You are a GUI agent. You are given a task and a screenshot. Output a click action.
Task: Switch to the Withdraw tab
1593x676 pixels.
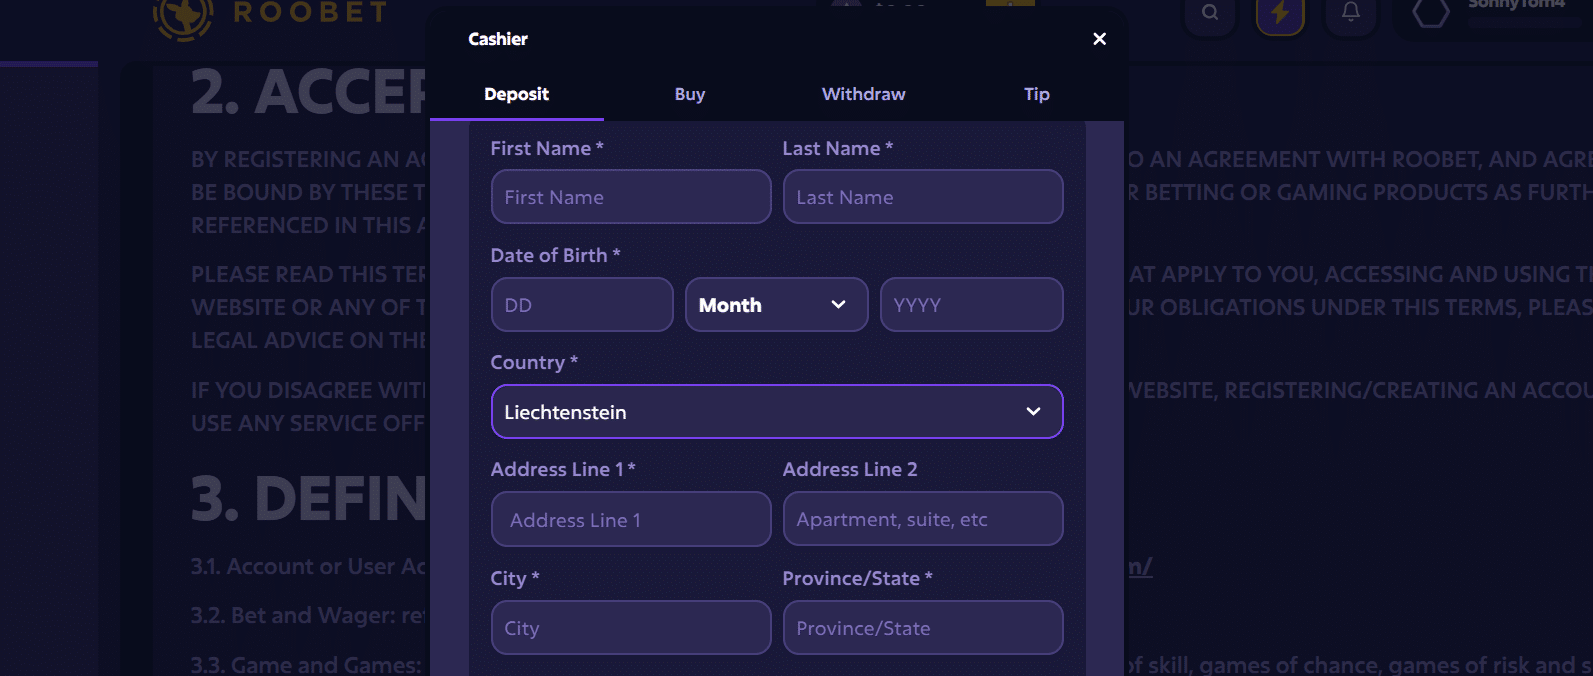point(863,94)
